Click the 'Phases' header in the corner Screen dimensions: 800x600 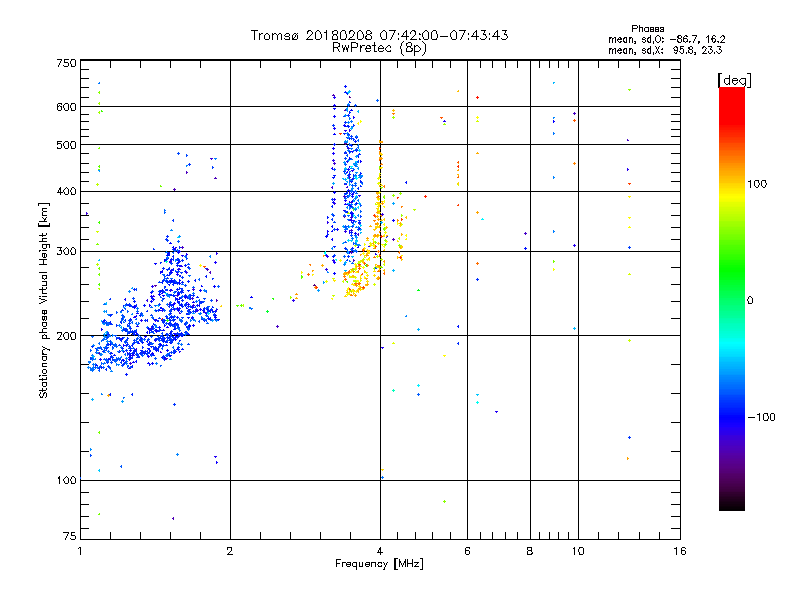(x=647, y=29)
